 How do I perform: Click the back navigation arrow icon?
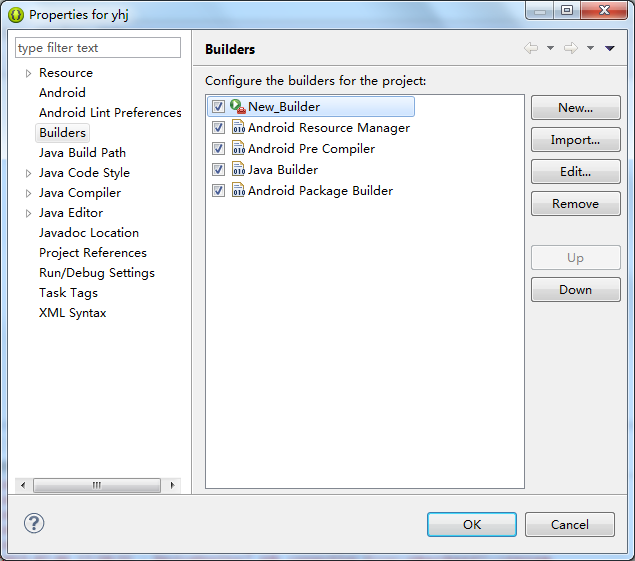click(x=531, y=48)
